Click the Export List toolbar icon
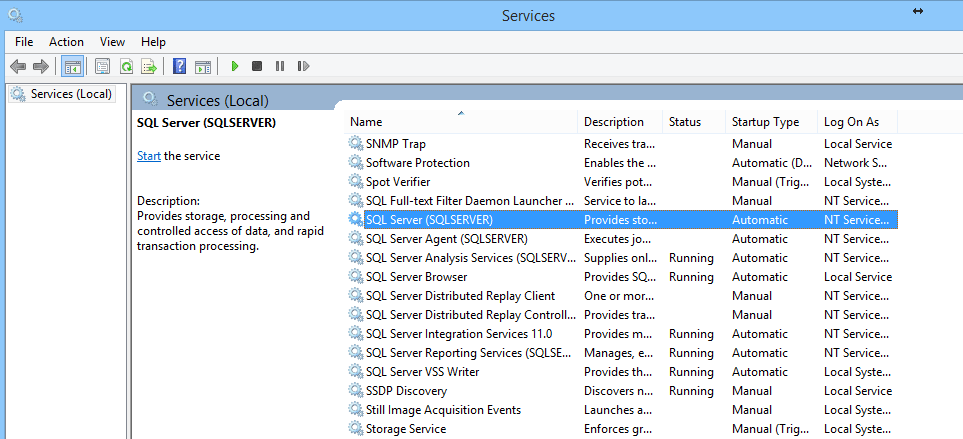Image resolution: width=963 pixels, height=439 pixels. point(149,66)
